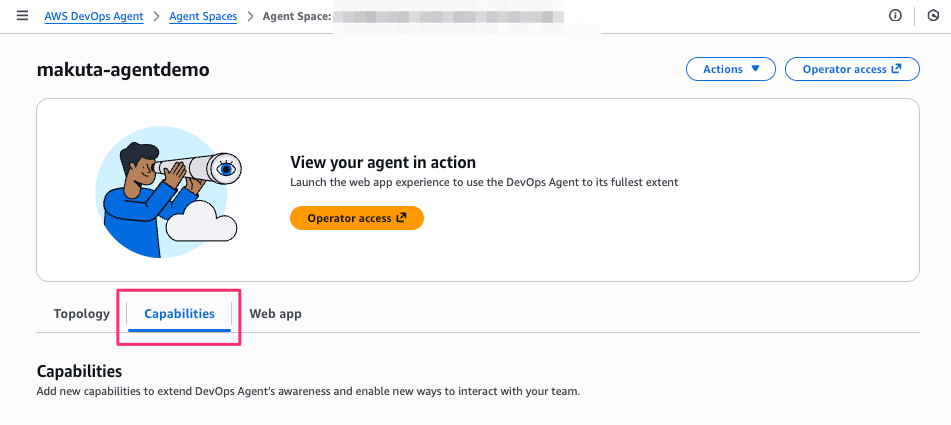Click the Capabilities section heading
Viewport: 951px width, 425px height.
pyautogui.click(x=79, y=372)
